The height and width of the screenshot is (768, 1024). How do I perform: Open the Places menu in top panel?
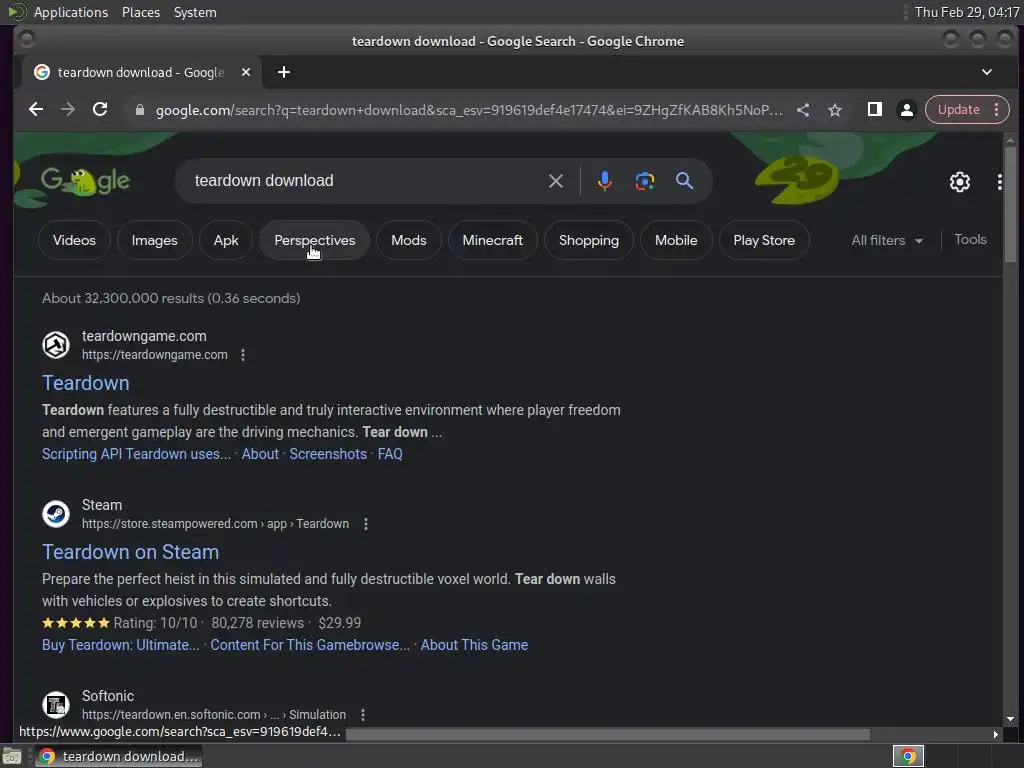tap(141, 12)
